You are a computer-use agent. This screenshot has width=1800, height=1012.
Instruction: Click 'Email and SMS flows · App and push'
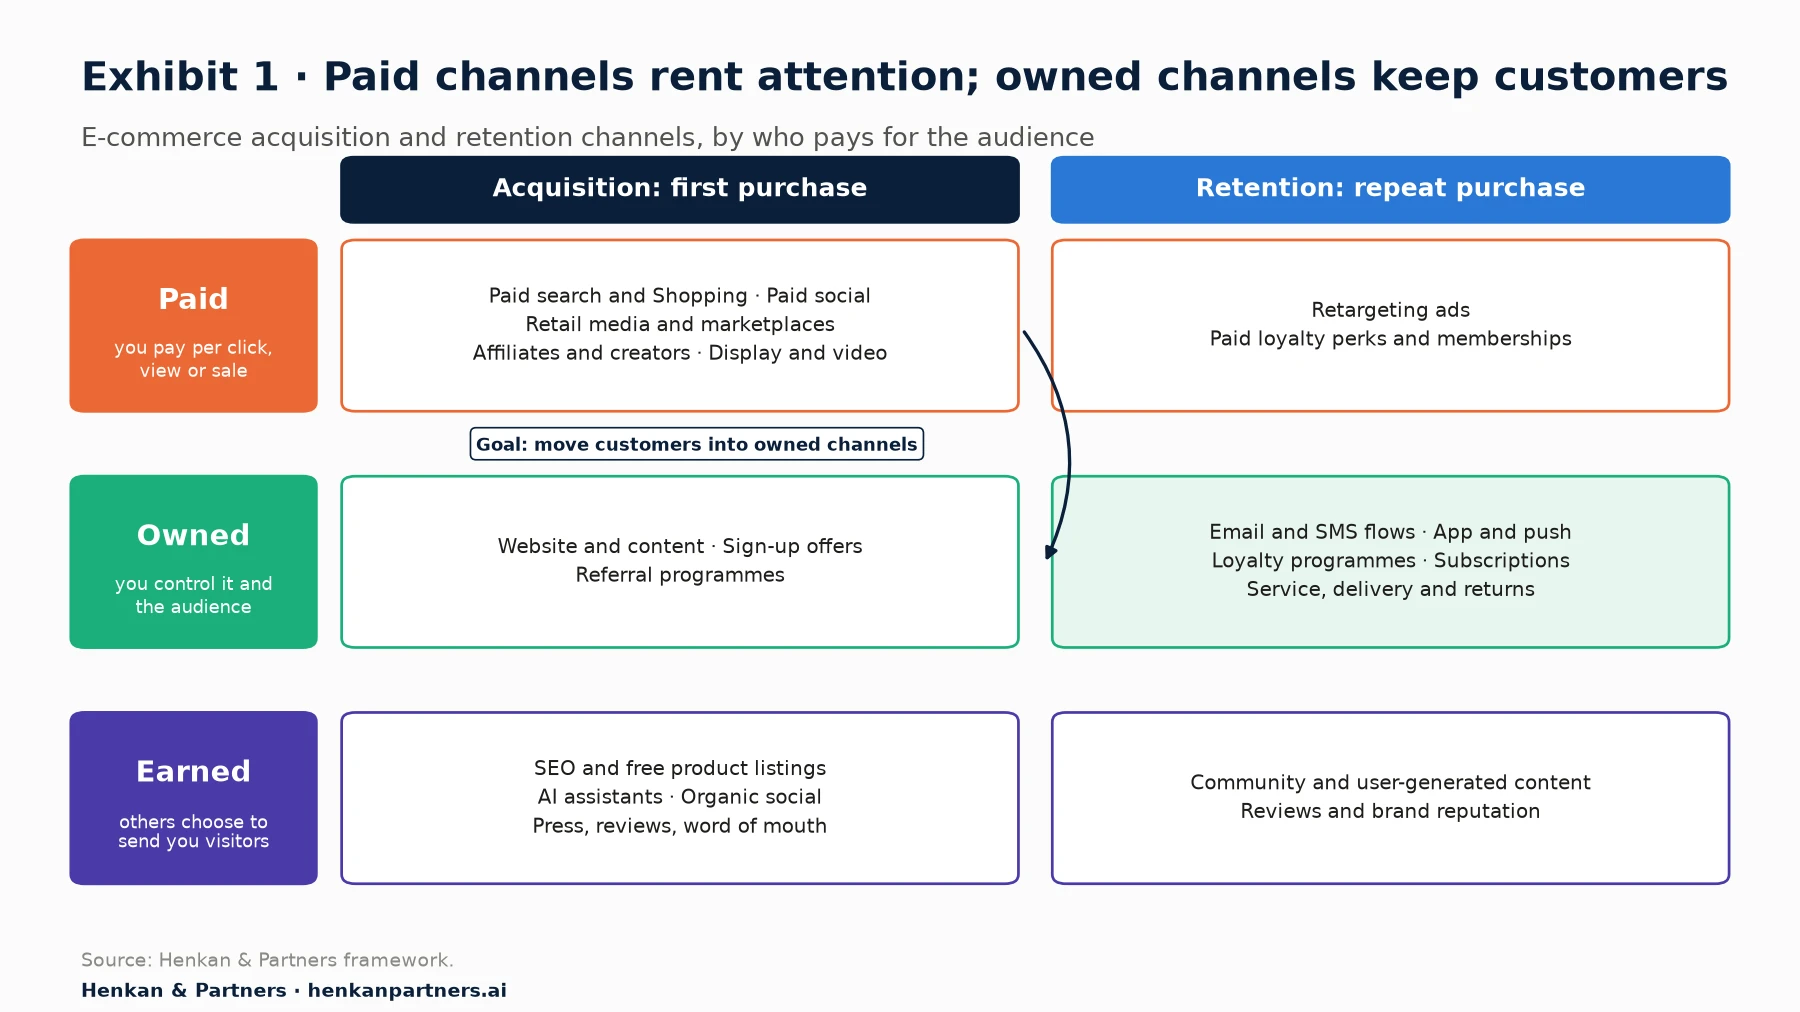[x=1390, y=532]
